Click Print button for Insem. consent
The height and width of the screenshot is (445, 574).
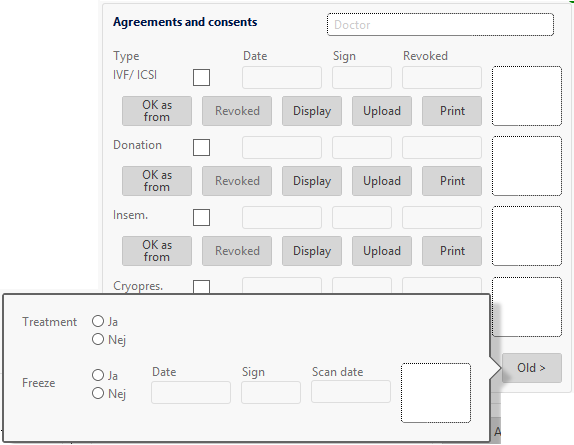[452, 251]
